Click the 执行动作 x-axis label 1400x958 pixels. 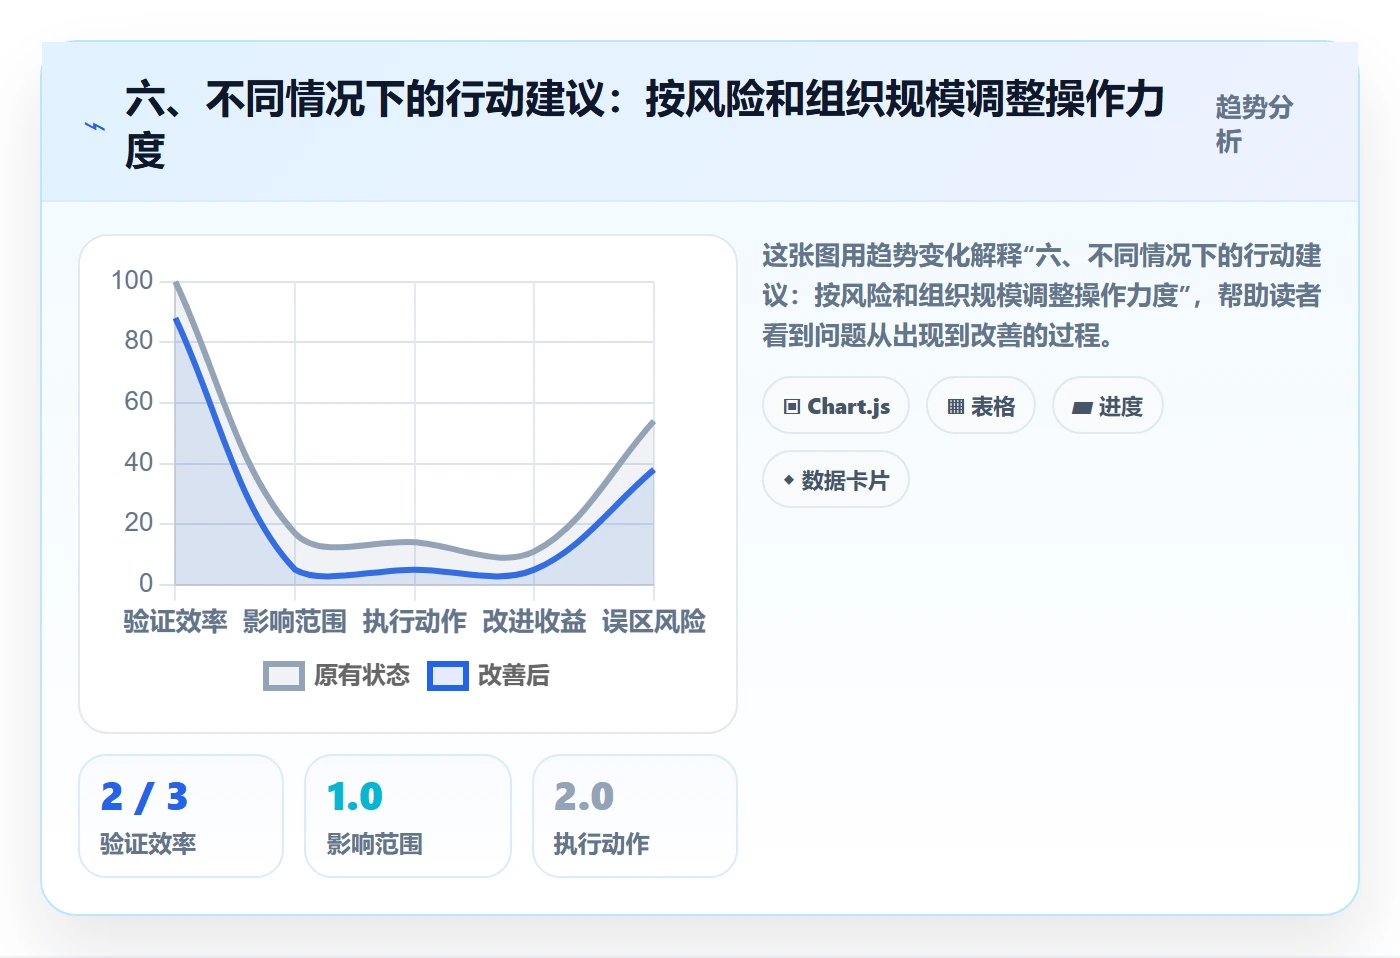pos(415,621)
